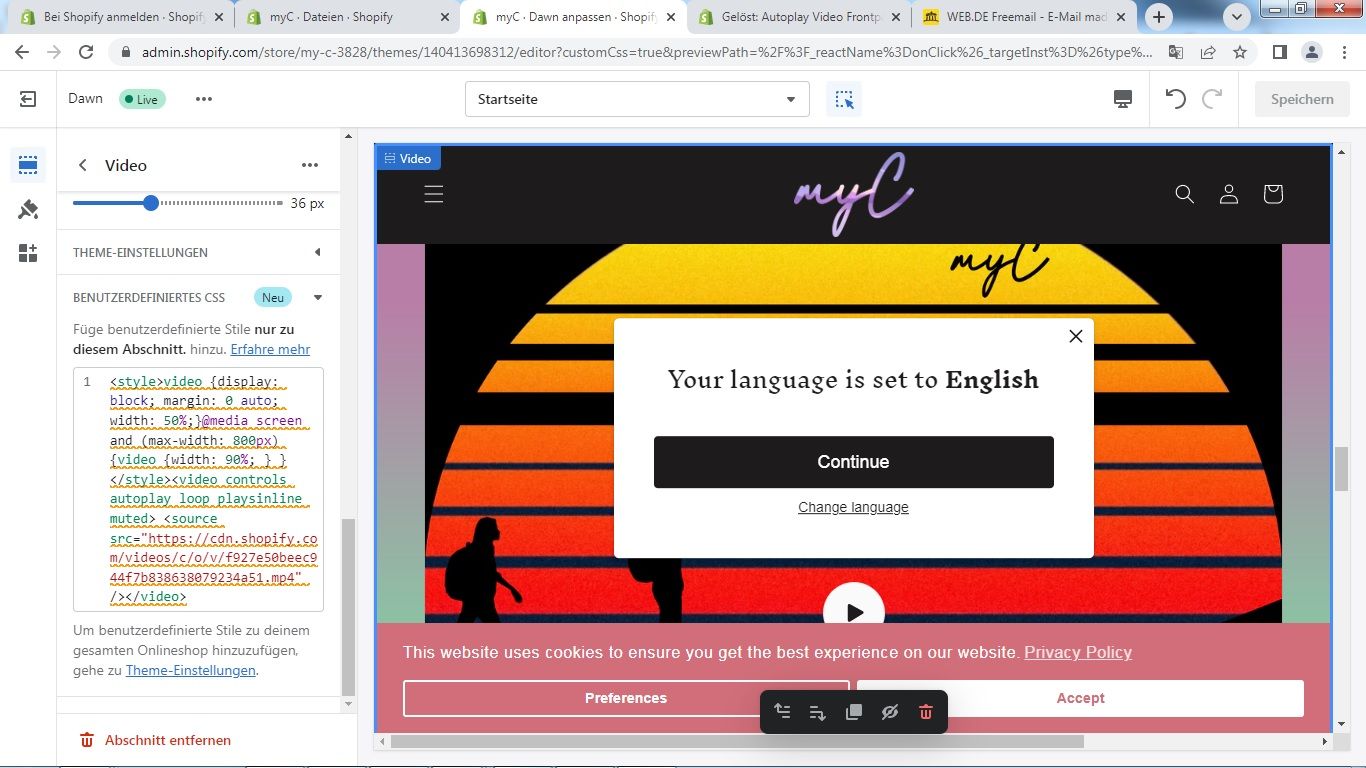Open the cart icon in store header
The height and width of the screenshot is (768, 1366).
[1273, 194]
